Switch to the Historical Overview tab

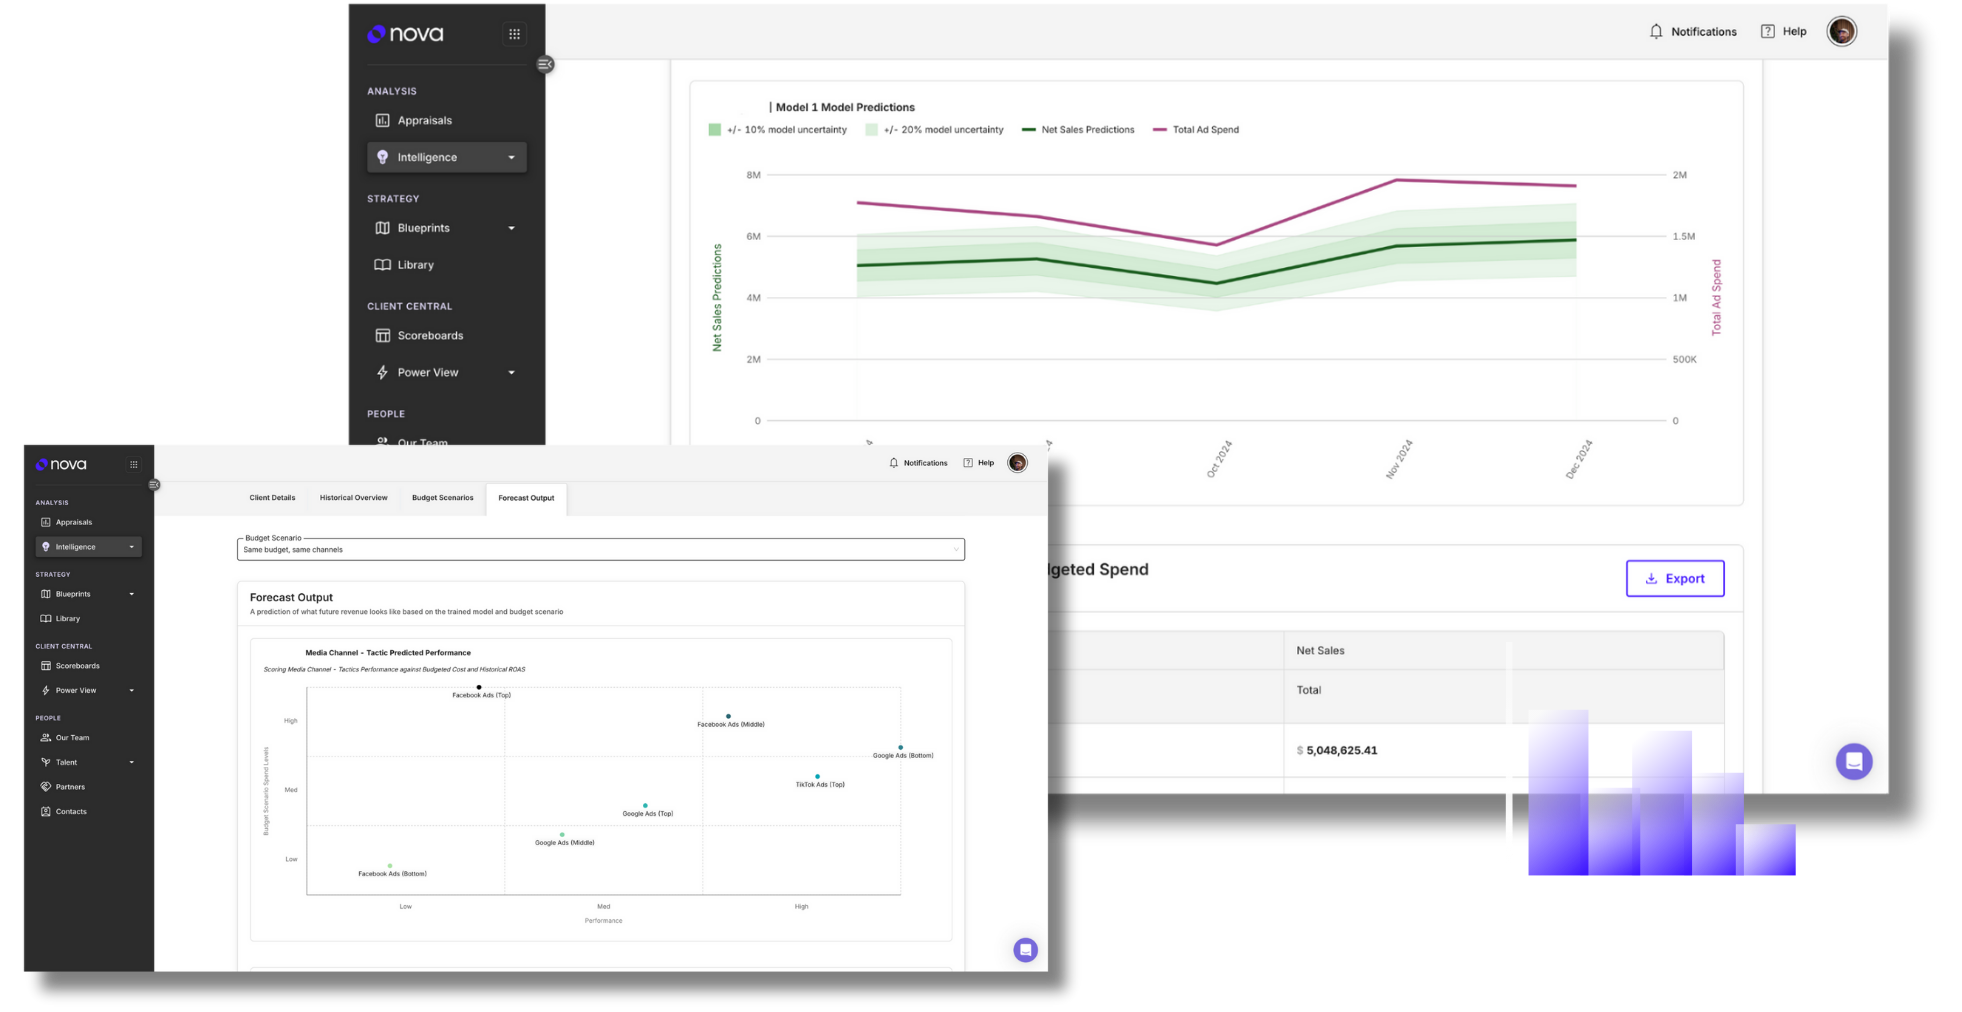353,498
